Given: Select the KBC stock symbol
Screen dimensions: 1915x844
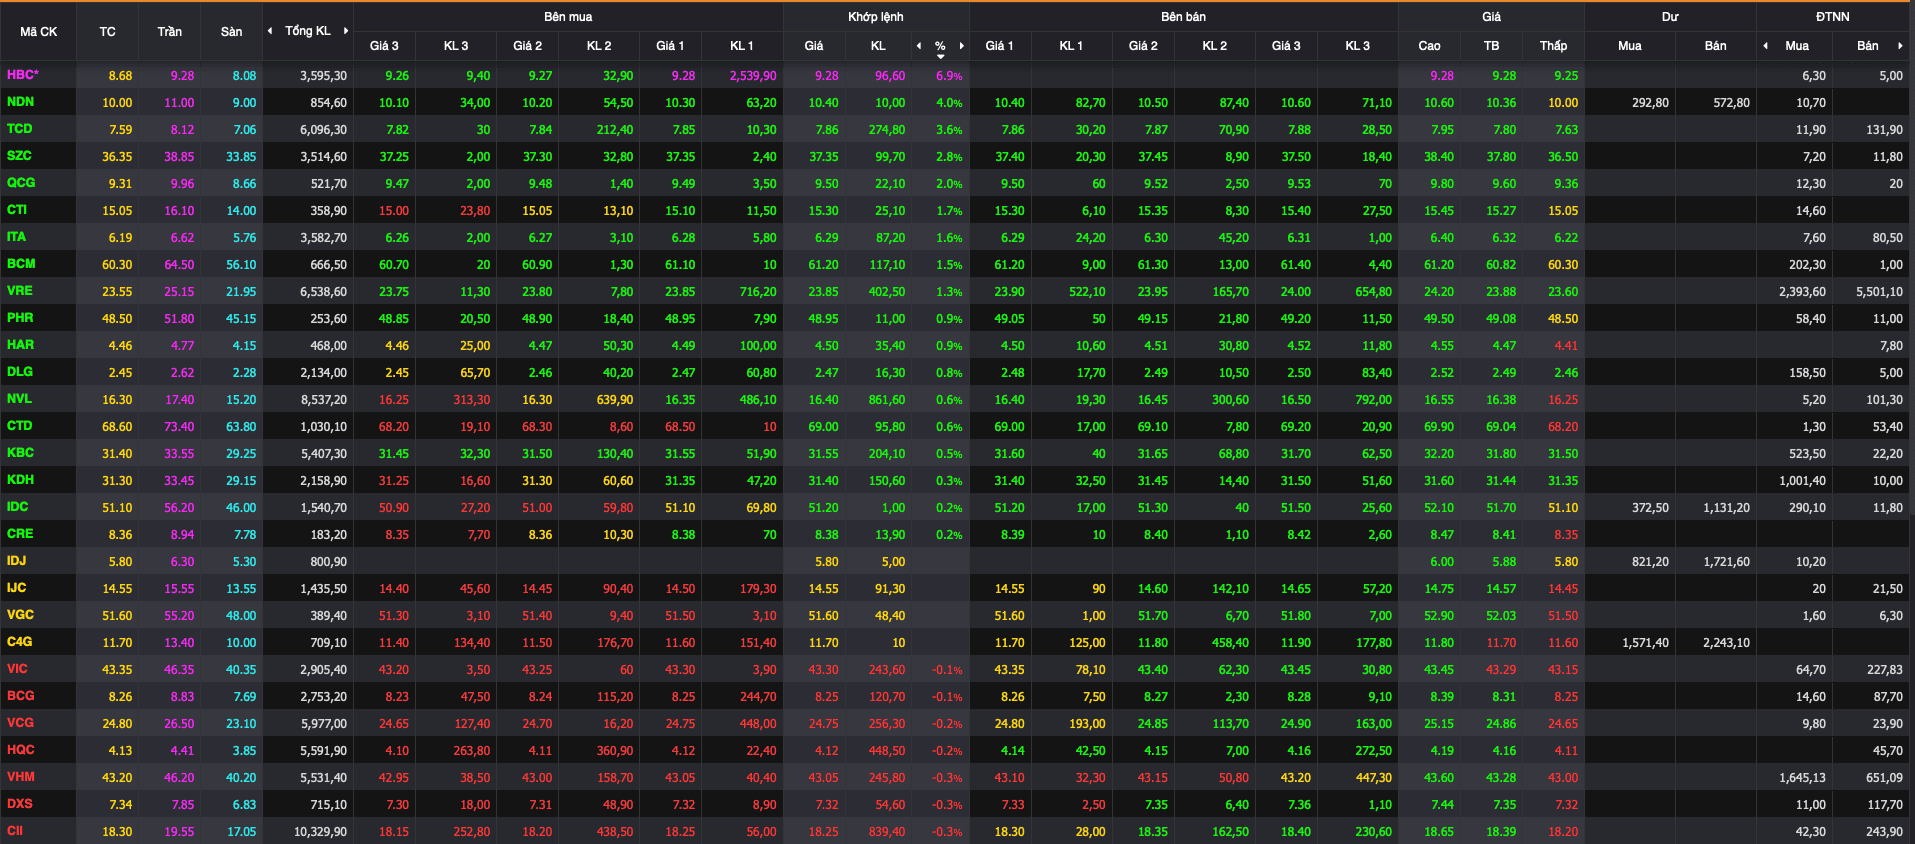Looking at the screenshot, I should 20,453.
